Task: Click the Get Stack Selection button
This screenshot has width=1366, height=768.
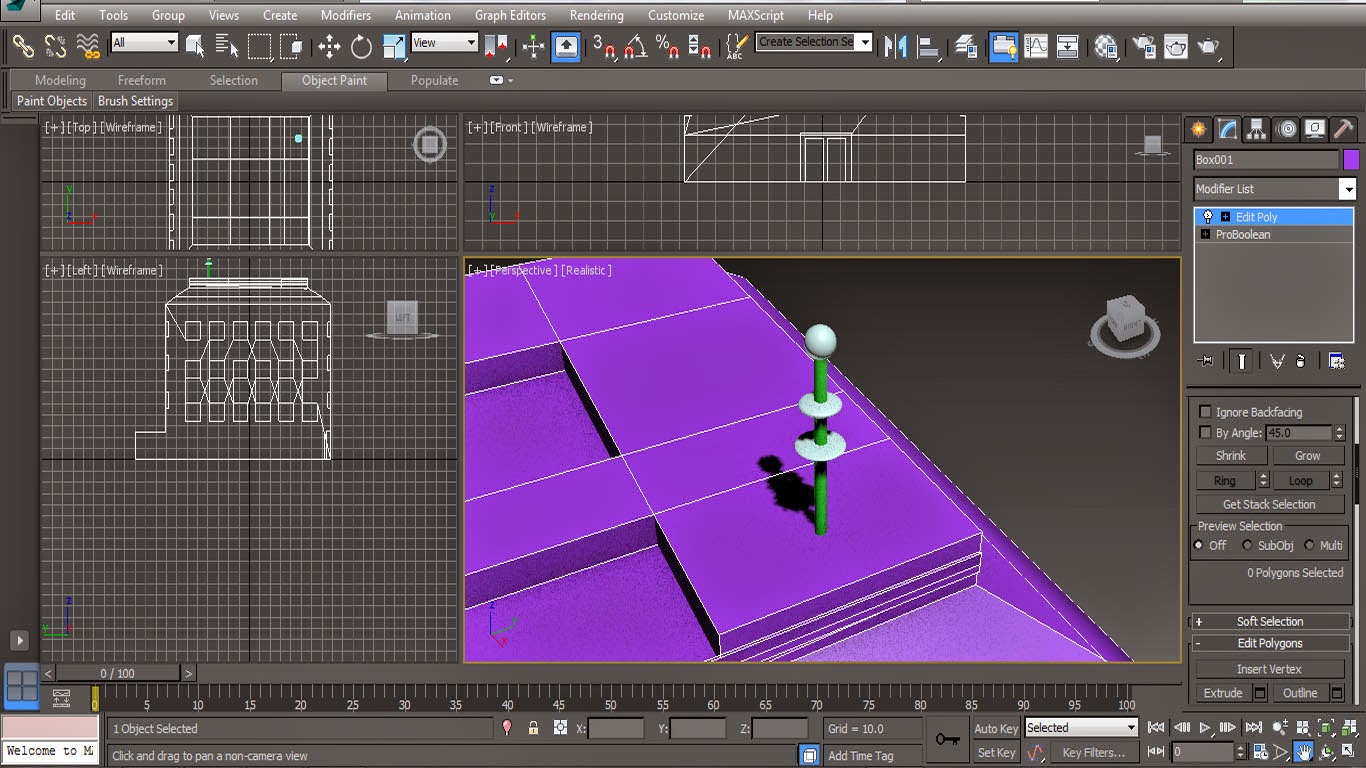Action: tap(1269, 504)
